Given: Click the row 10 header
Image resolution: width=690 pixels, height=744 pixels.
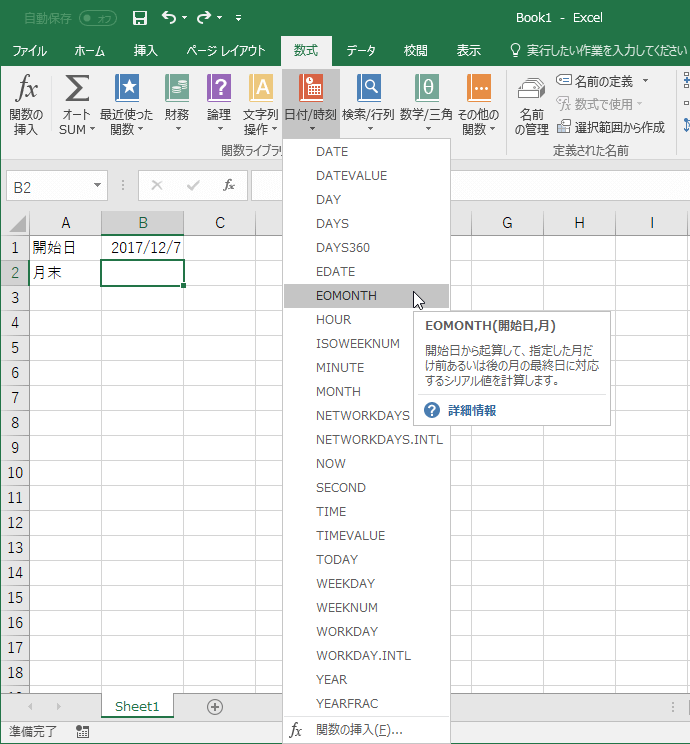Looking at the screenshot, I should click(15, 473).
